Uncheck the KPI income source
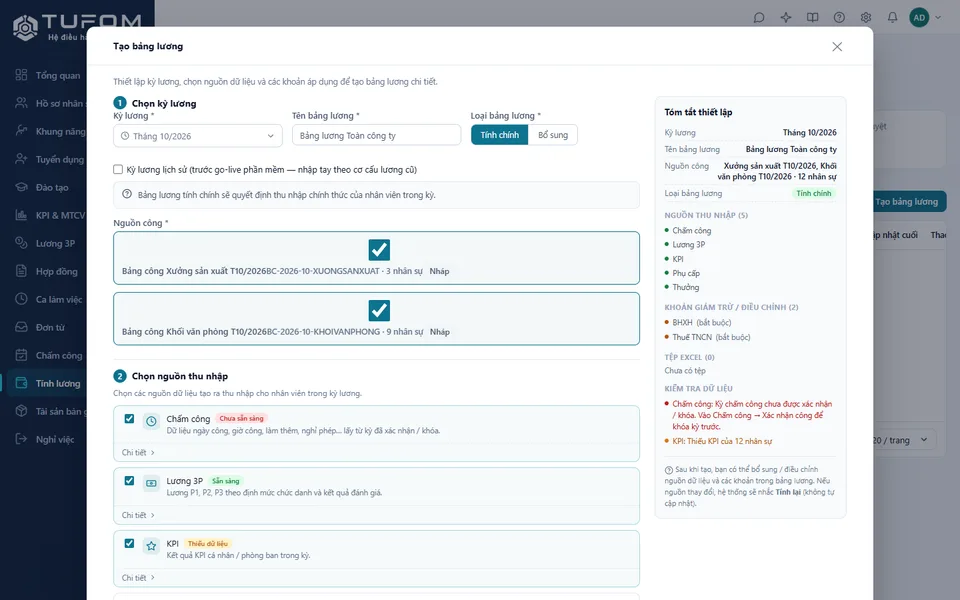The width and height of the screenshot is (960, 600). coord(129,543)
